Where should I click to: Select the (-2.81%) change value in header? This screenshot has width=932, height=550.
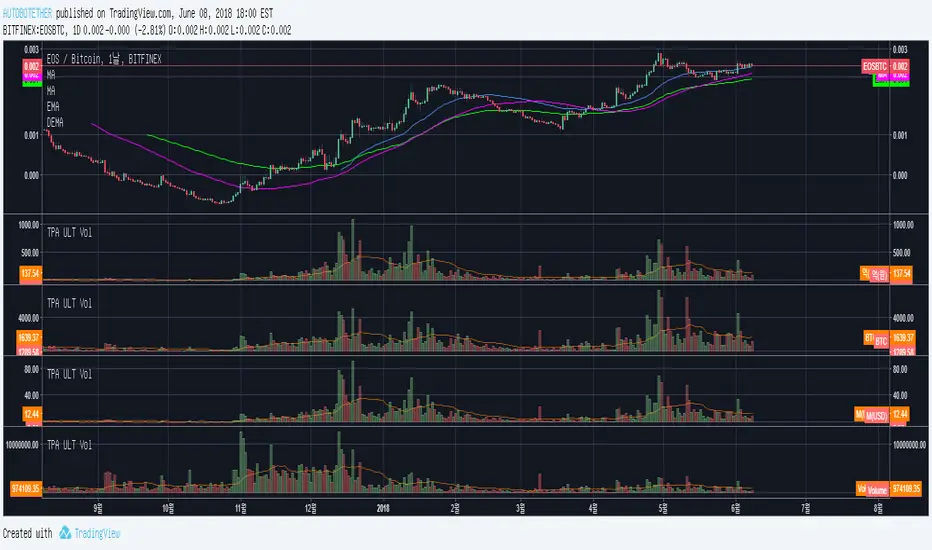(149, 30)
